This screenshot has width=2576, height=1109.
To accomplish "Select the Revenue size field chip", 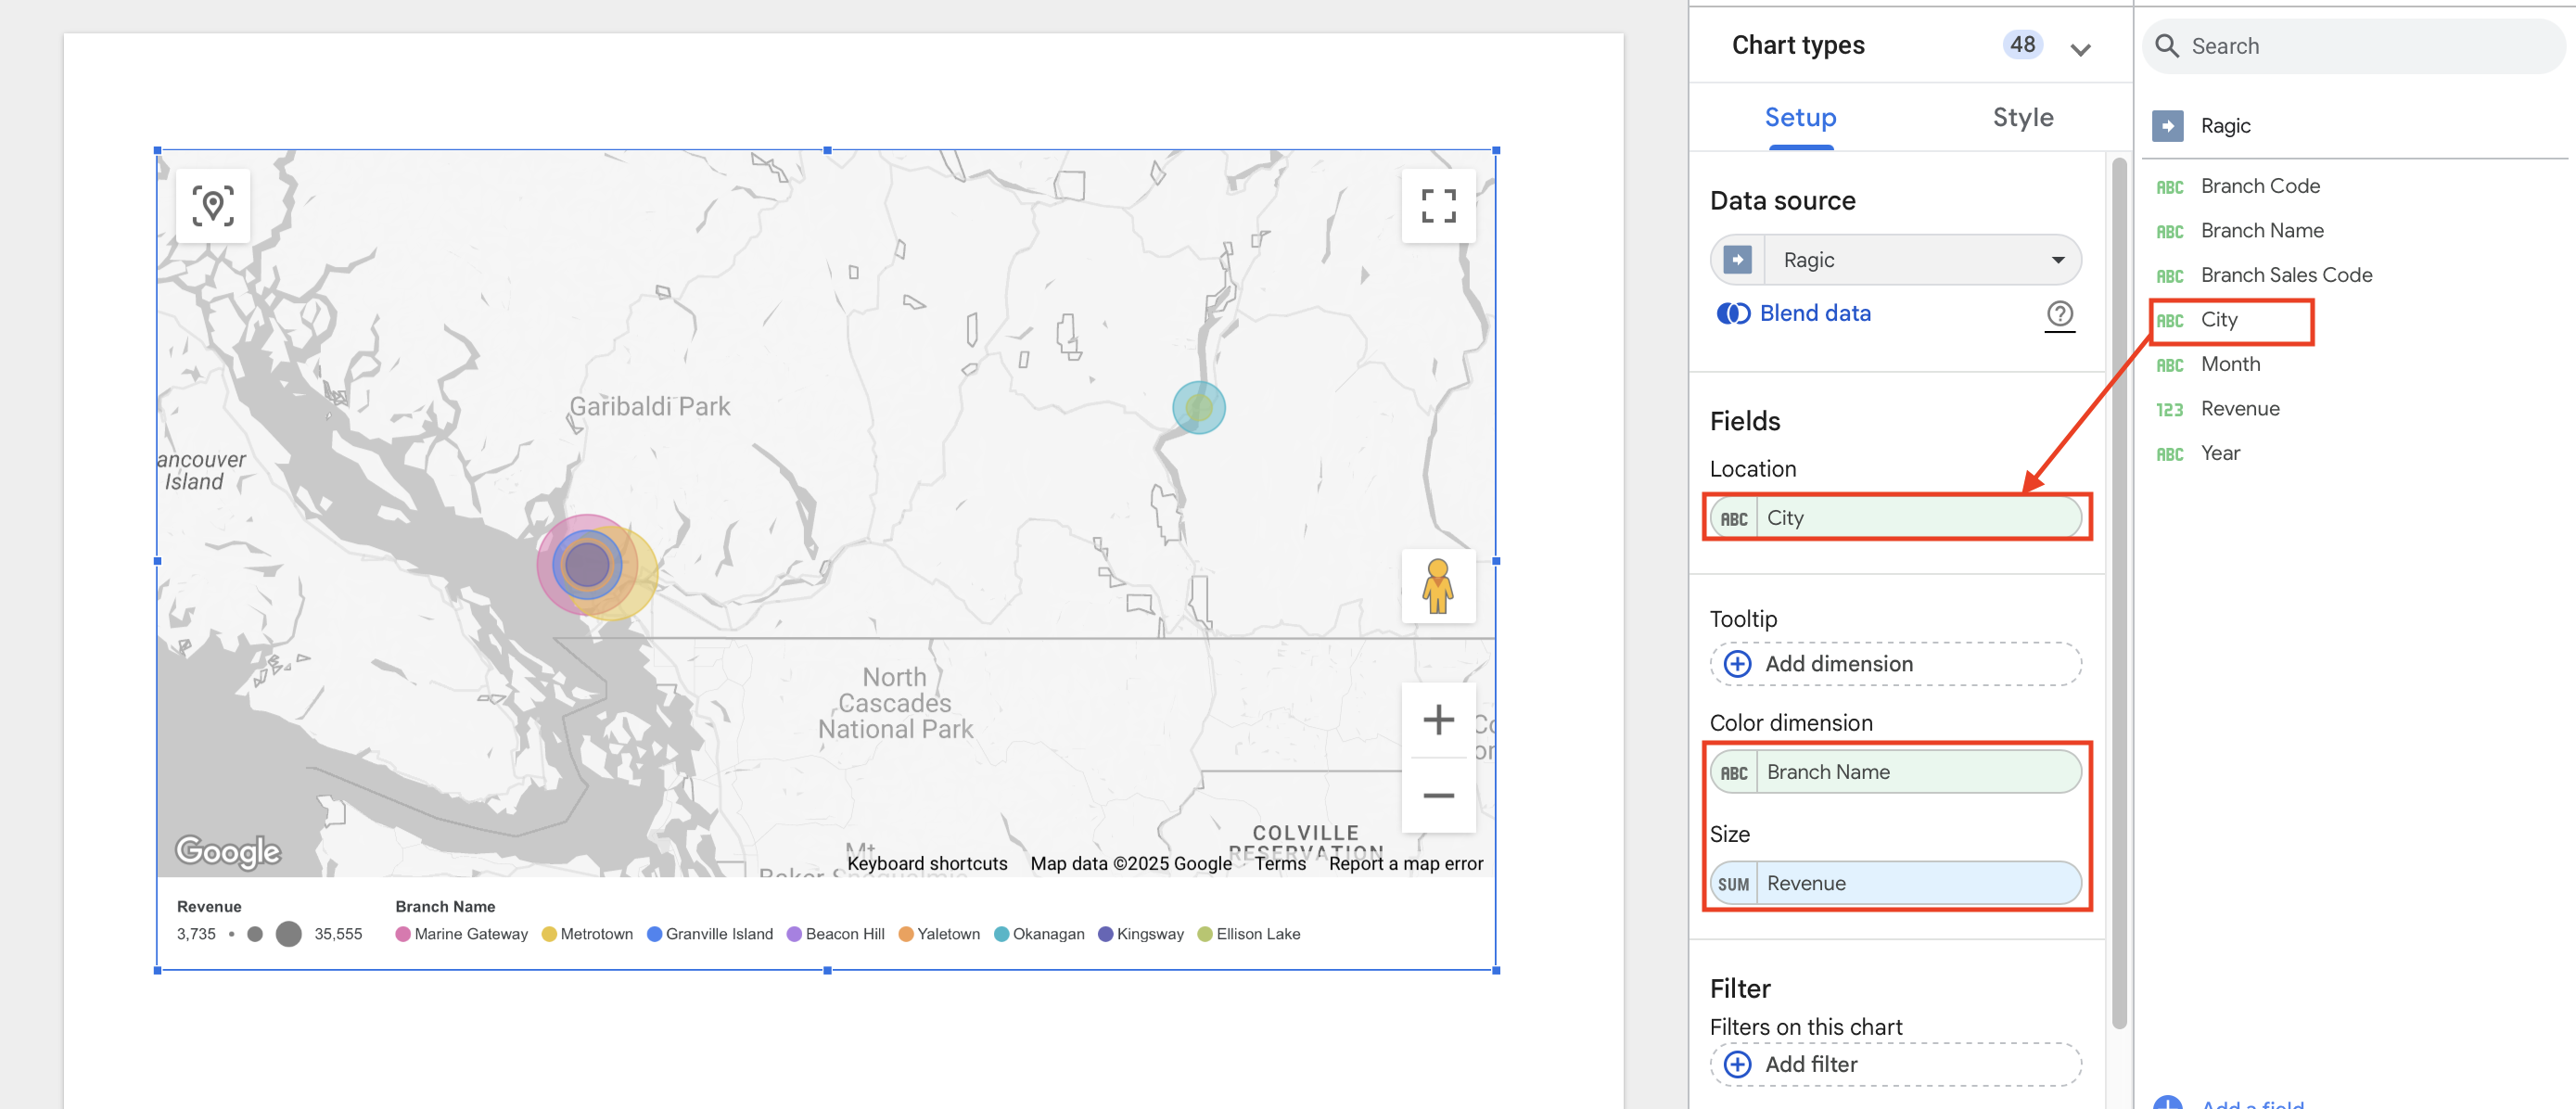I will [1895, 884].
